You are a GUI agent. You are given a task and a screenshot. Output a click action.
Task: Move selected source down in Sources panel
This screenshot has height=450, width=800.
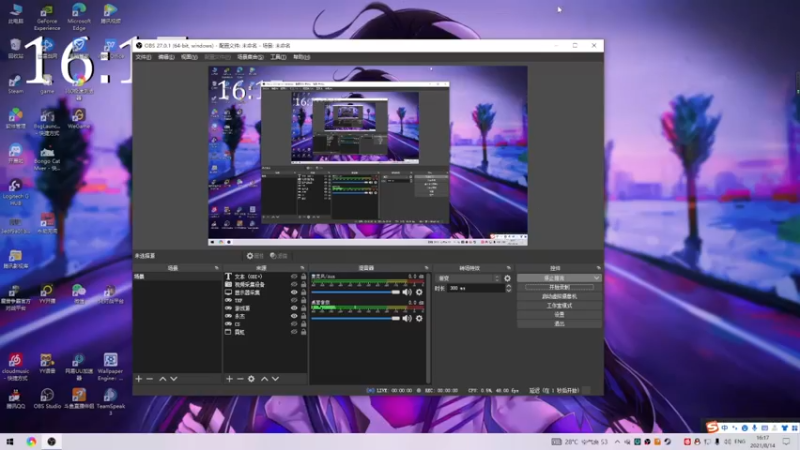(276, 379)
